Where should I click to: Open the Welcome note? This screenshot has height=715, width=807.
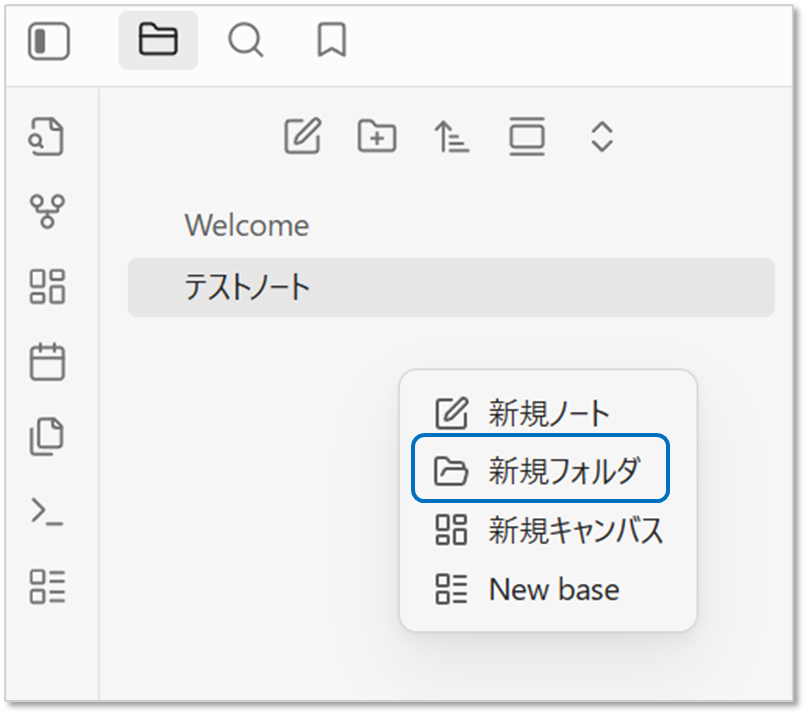pos(247,226)
